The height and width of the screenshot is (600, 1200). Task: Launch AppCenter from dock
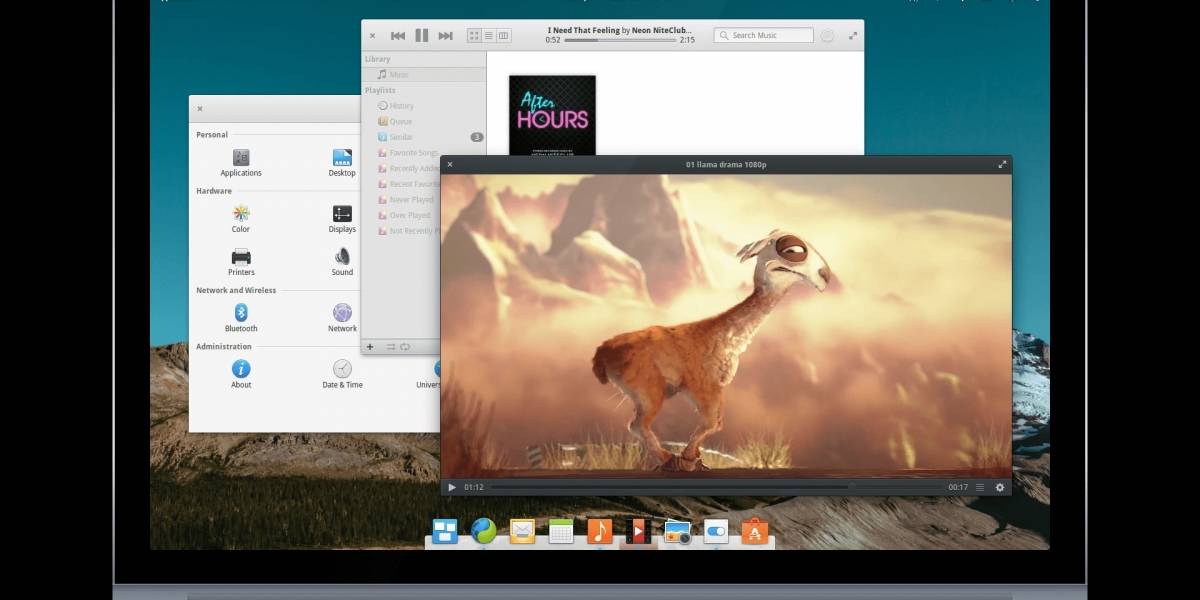pos(754,531)
